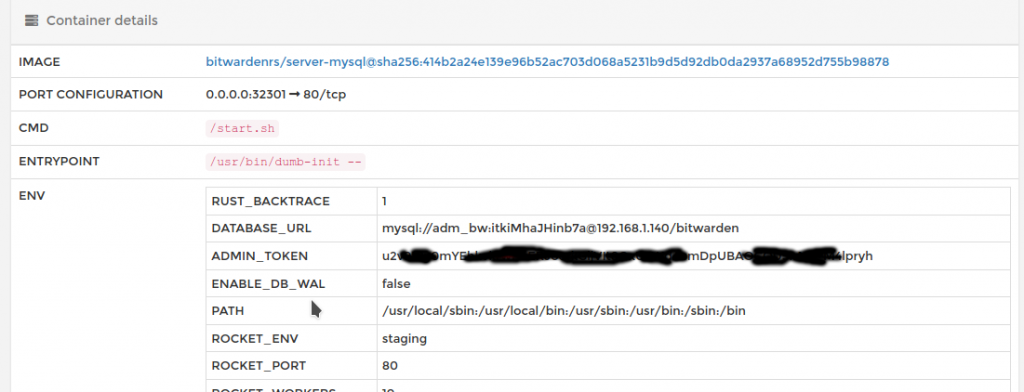Select the /usr/bin/dumb-init entrypoint code
The image size is (1024, 392).
click(x=285, y=161)
